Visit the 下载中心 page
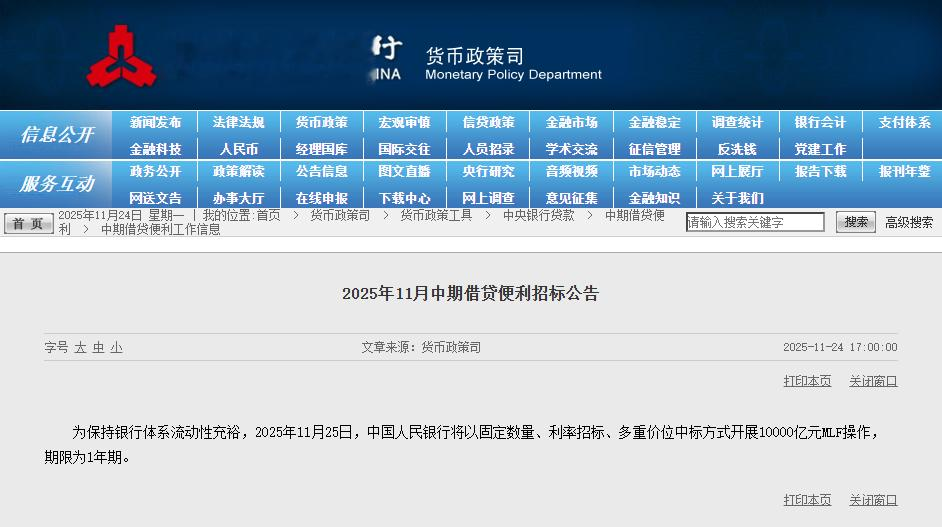Screen dimensions: 942x527 404,198
